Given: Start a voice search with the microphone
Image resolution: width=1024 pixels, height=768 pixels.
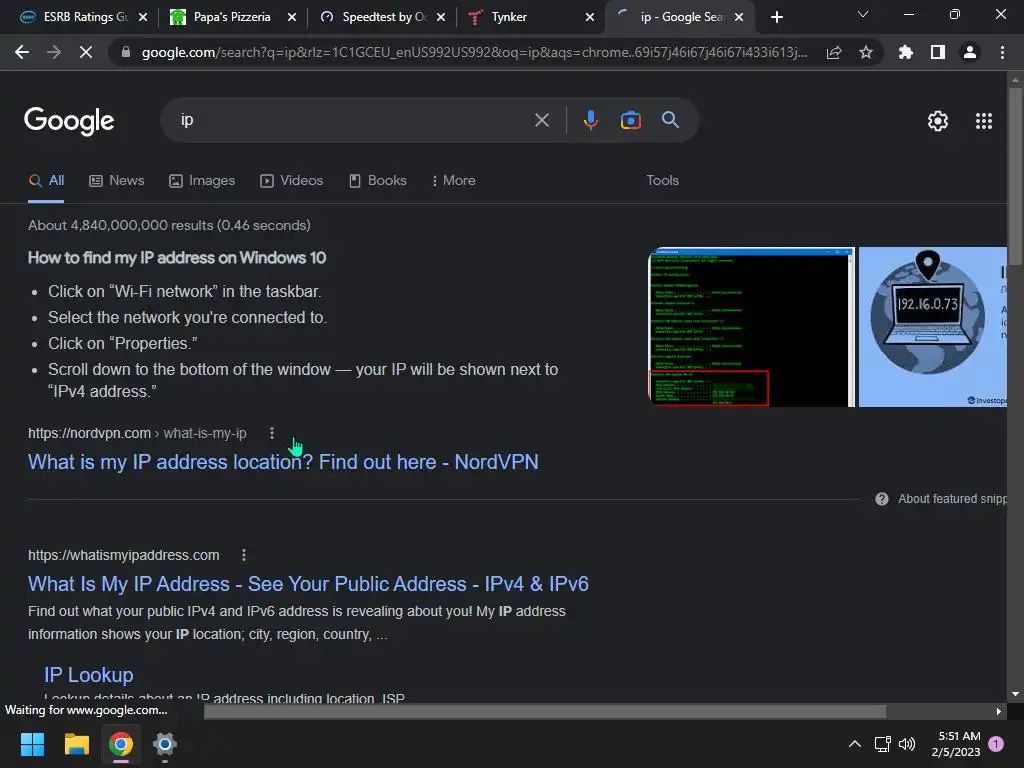Looking at the screenshot, I should (591, 120).
